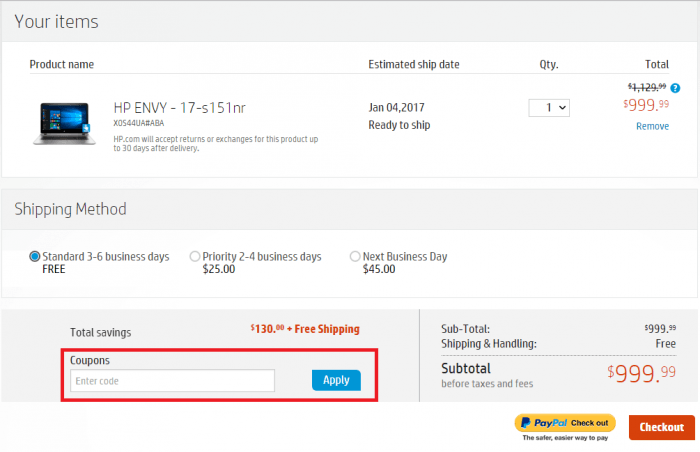The height and width of the screenshot is (452, 700).
Task: Click the crossed-out $1,129.99 original price
Action: click(646, 88)
